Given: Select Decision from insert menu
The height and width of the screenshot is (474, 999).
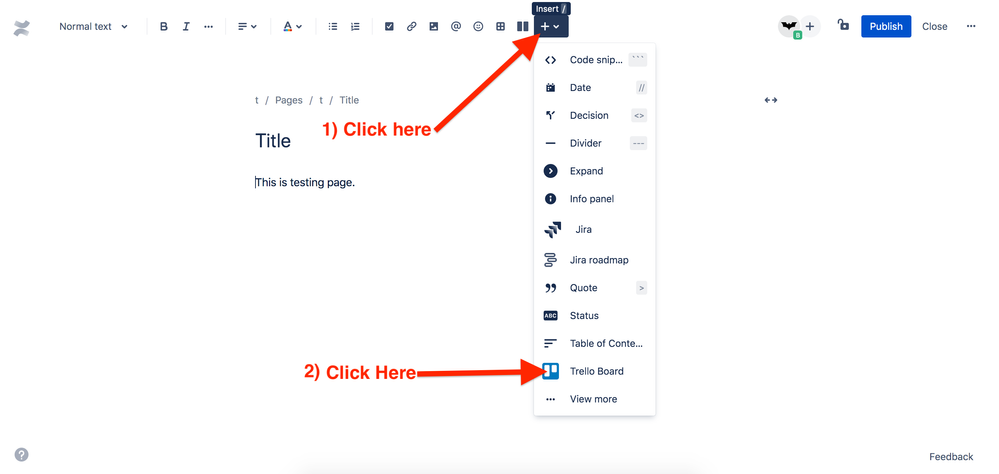Looking at the screenshot, I should coord(594,115).
